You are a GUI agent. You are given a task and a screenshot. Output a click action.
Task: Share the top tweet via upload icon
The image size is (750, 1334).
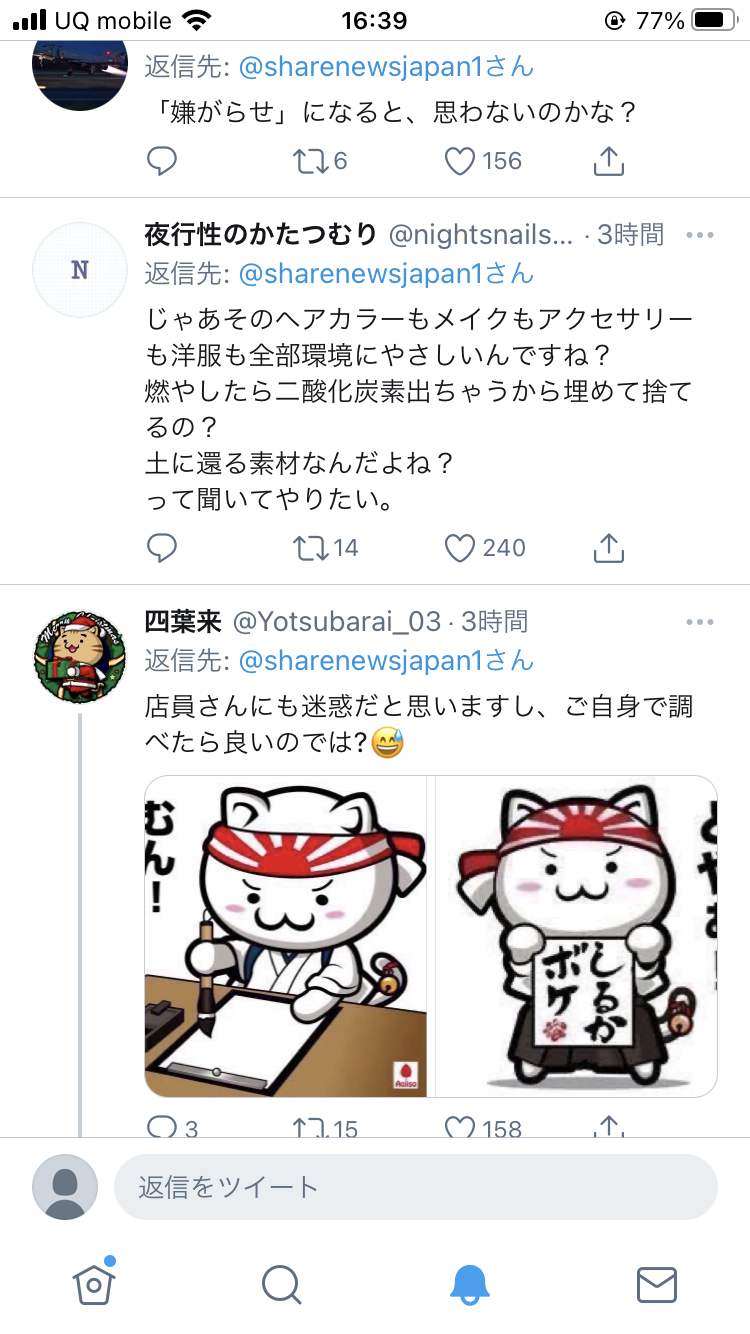pyautogui.click(x=609, y=159)
